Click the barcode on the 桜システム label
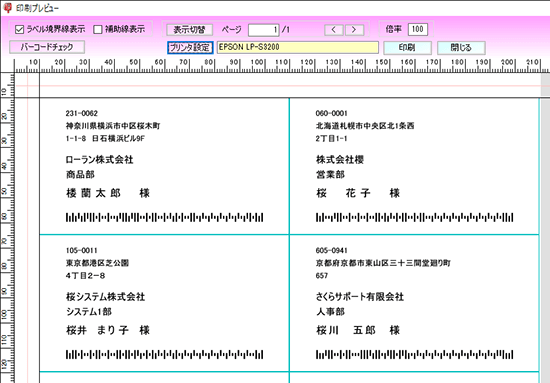The width and height of the screenshot is (550, 383). [x=165, y=354]
